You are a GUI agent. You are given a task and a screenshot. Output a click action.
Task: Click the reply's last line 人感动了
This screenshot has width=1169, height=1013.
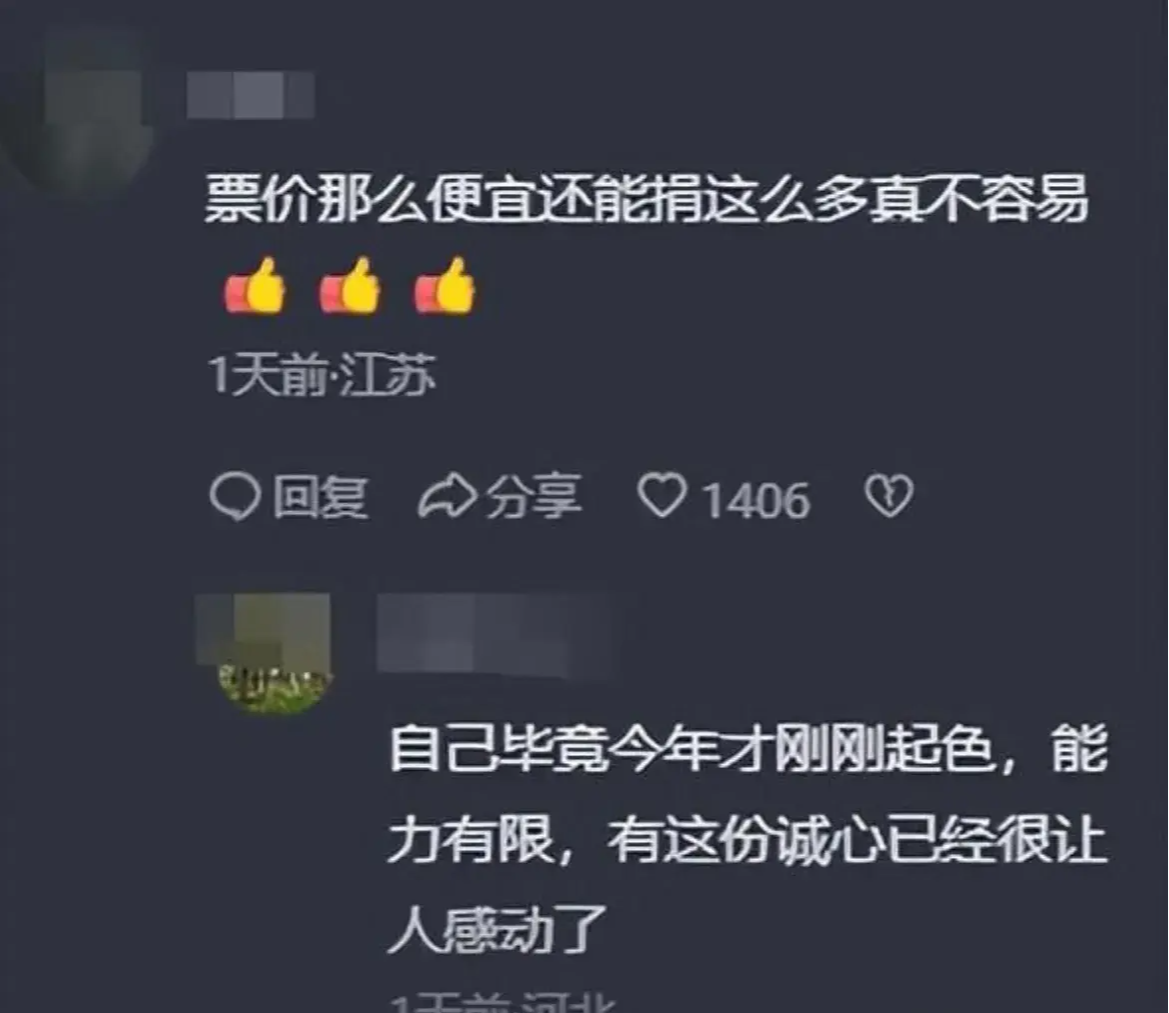click(x=497, y=929)
